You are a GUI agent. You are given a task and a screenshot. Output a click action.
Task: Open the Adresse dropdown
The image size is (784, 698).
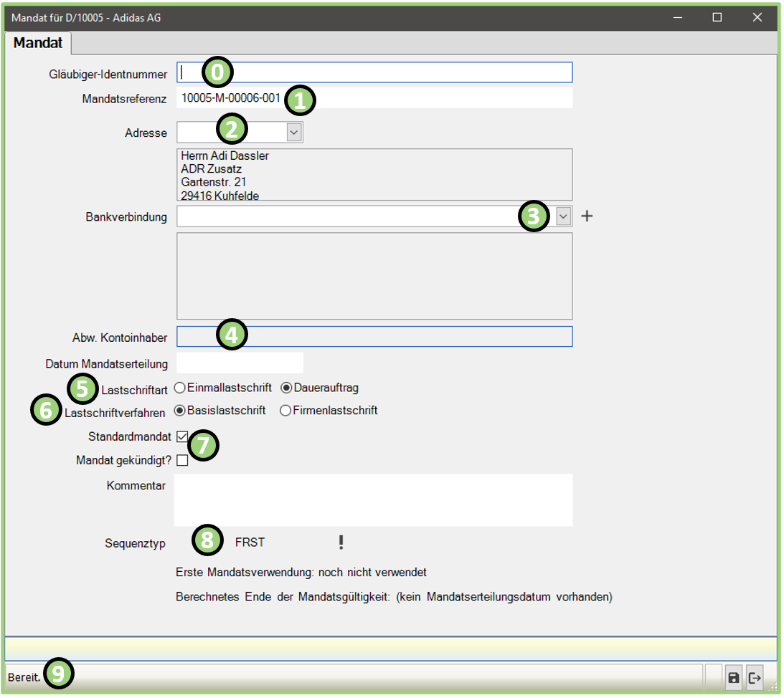(293, 131)
